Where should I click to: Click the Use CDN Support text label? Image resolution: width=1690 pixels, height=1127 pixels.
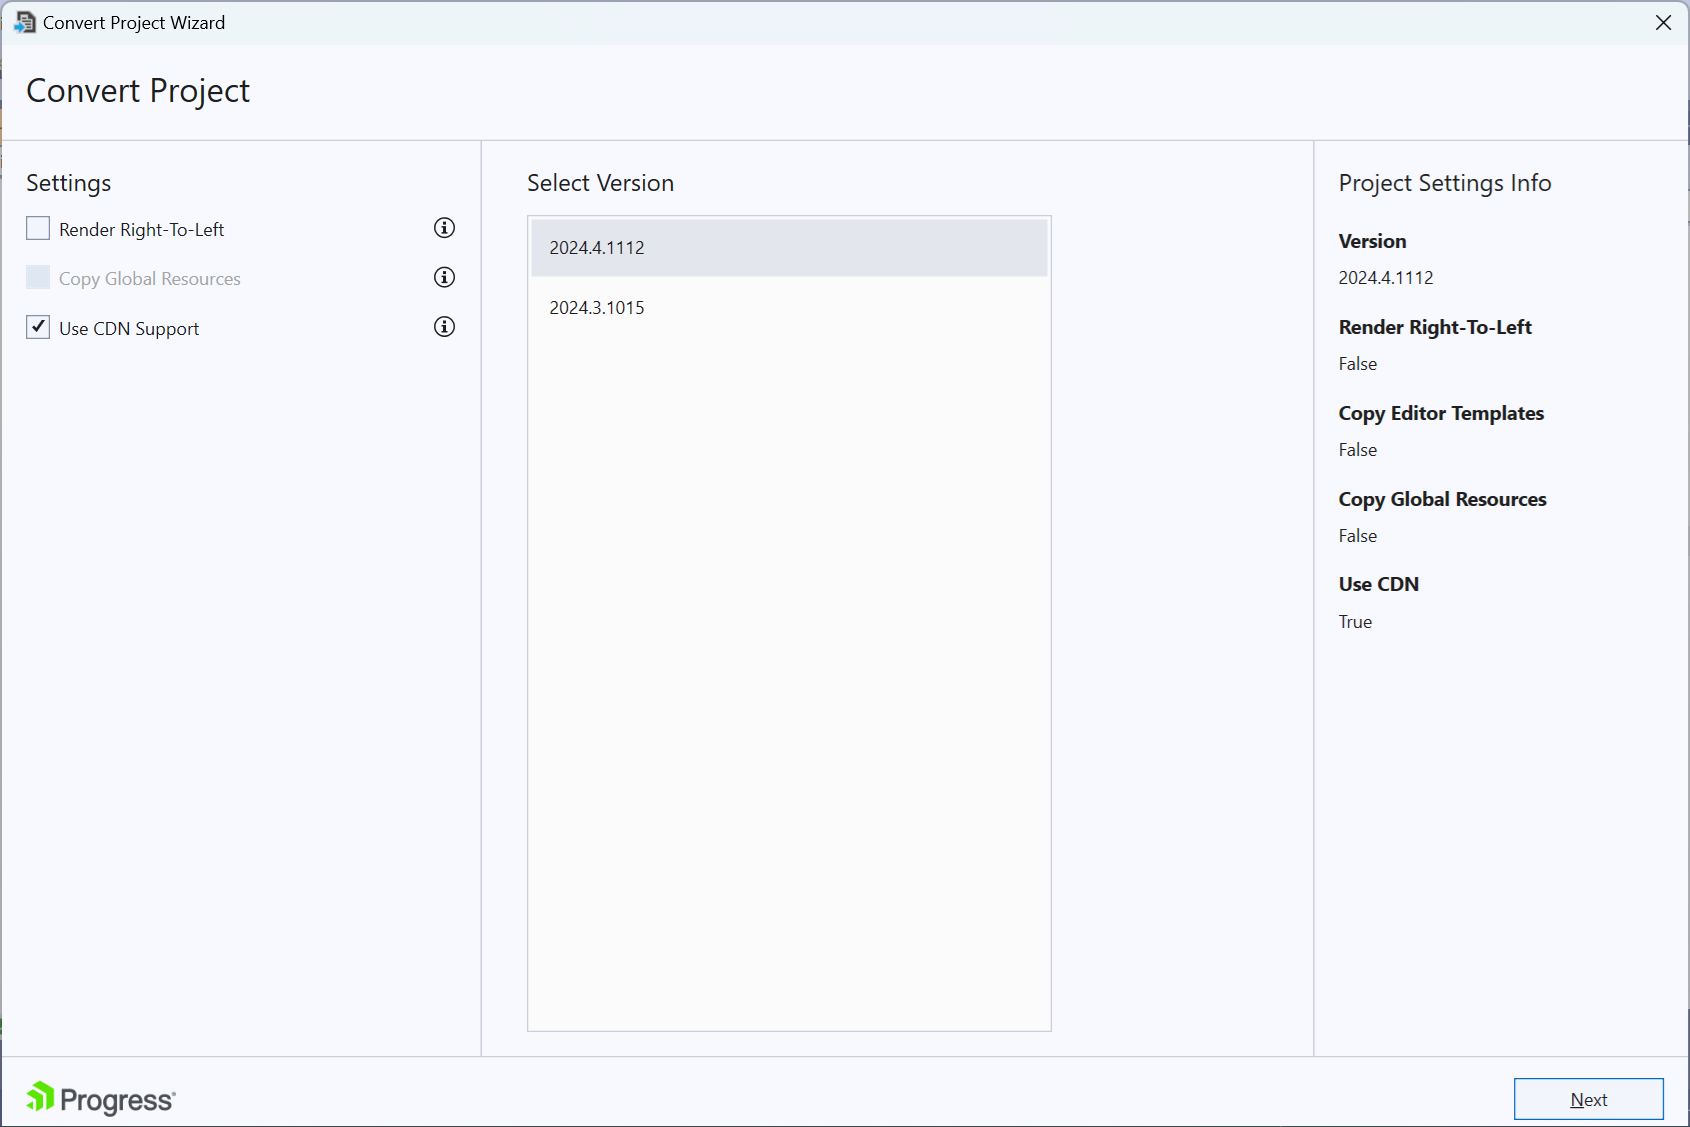128,327
